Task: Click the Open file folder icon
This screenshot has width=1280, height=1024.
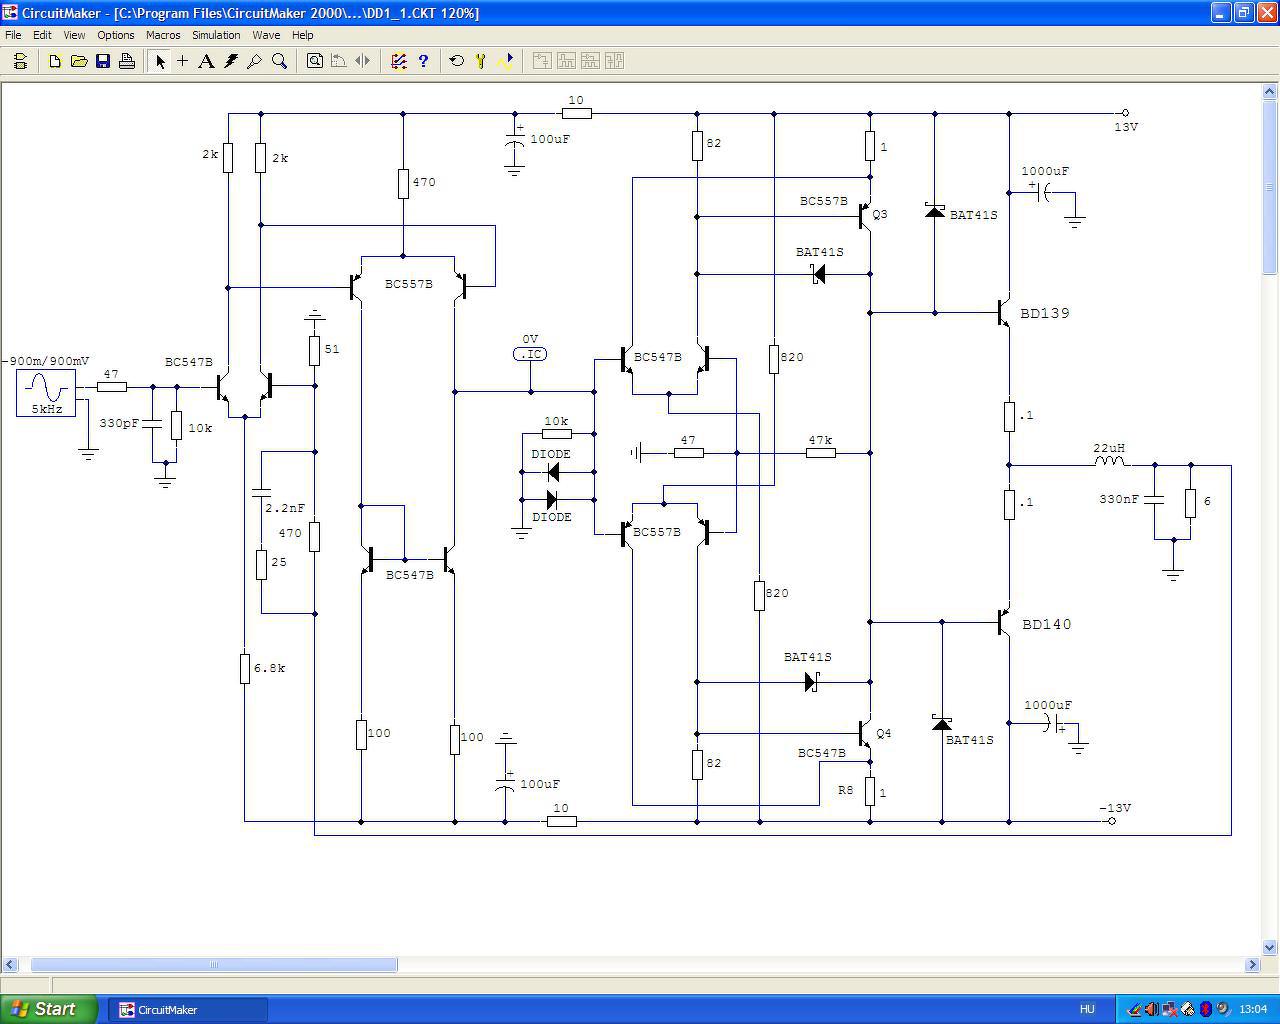Action: (79, 61)
